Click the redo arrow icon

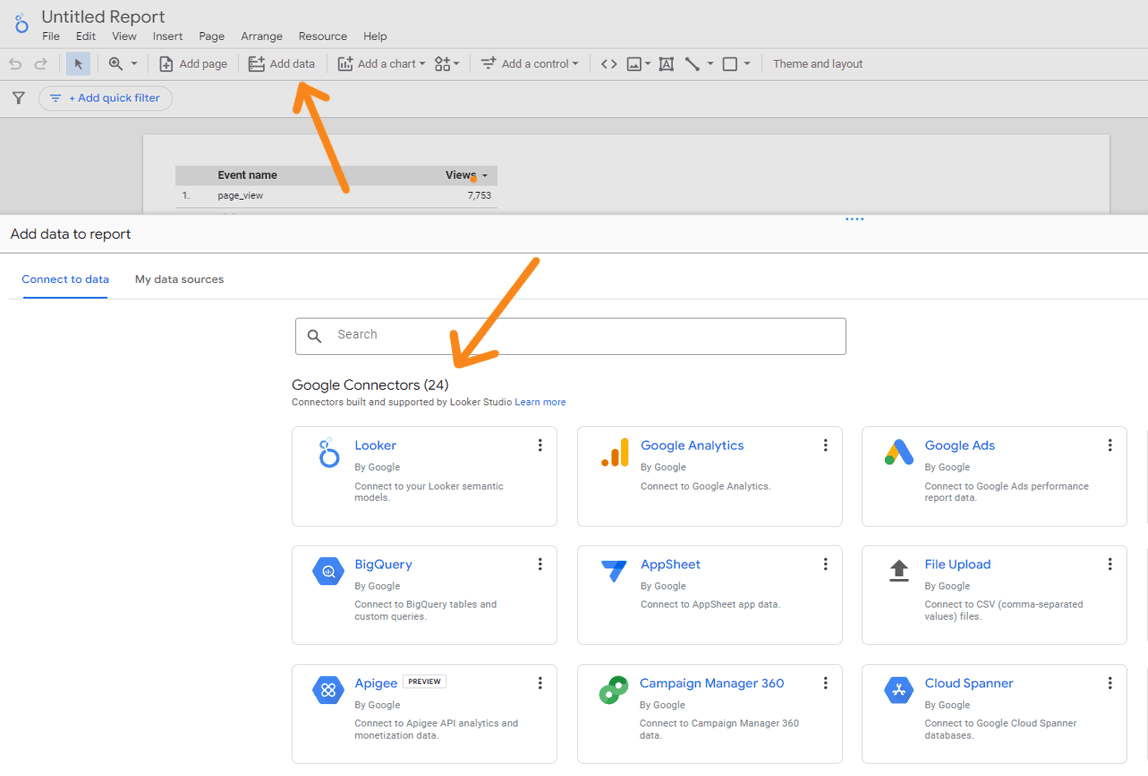coord(41,64)
